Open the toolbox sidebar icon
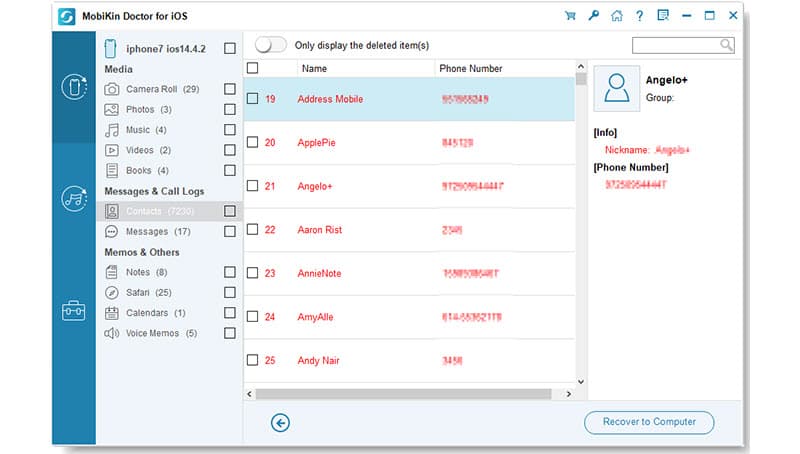The width and height of the screenshot is (800, 454). point(73,310)
